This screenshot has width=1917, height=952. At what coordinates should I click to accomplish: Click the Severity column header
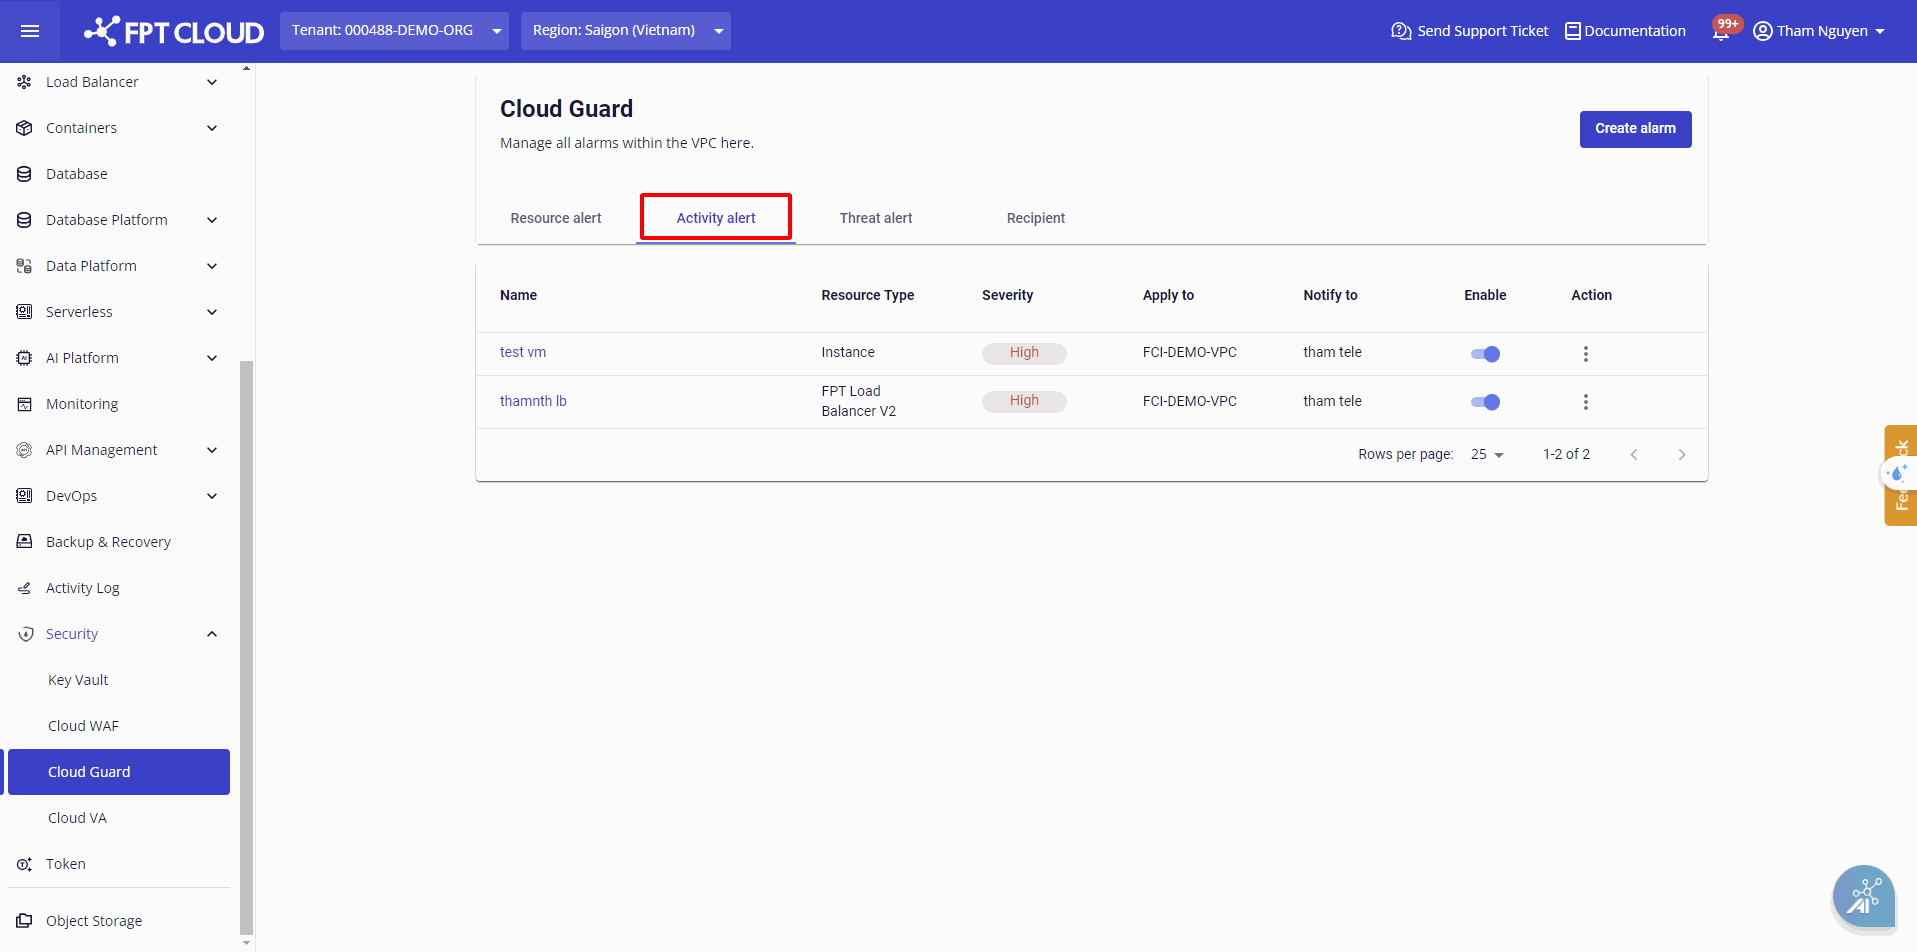pyautogui.click(x=1007, y=295)
